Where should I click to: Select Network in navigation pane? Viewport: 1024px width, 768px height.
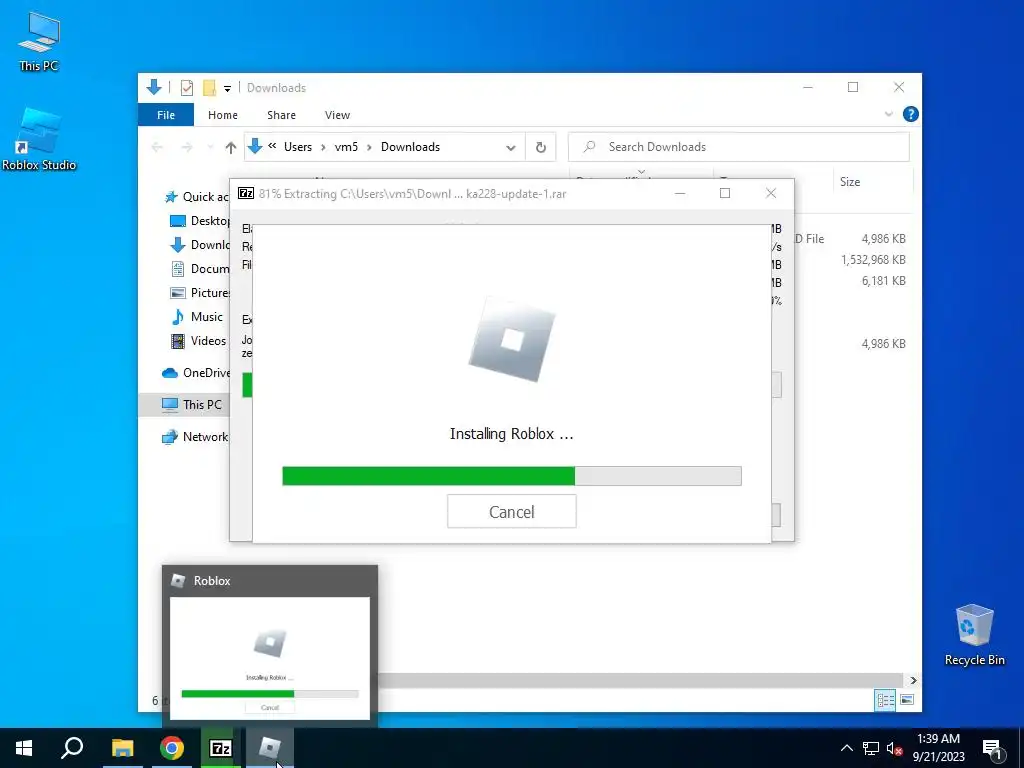(195, 437)
